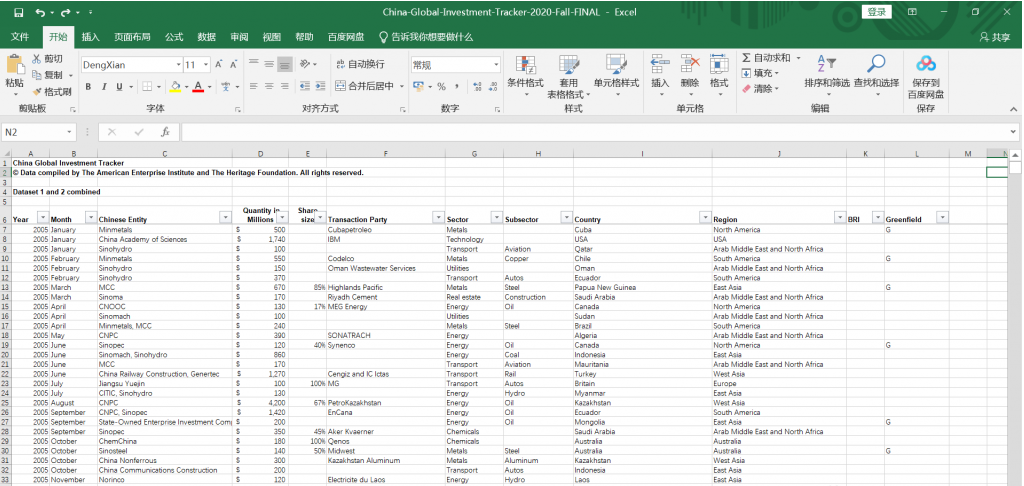Screen dimensions: 1024x486
Task: Click the Format cells (格式) icon
Action: tap(719, 64)
